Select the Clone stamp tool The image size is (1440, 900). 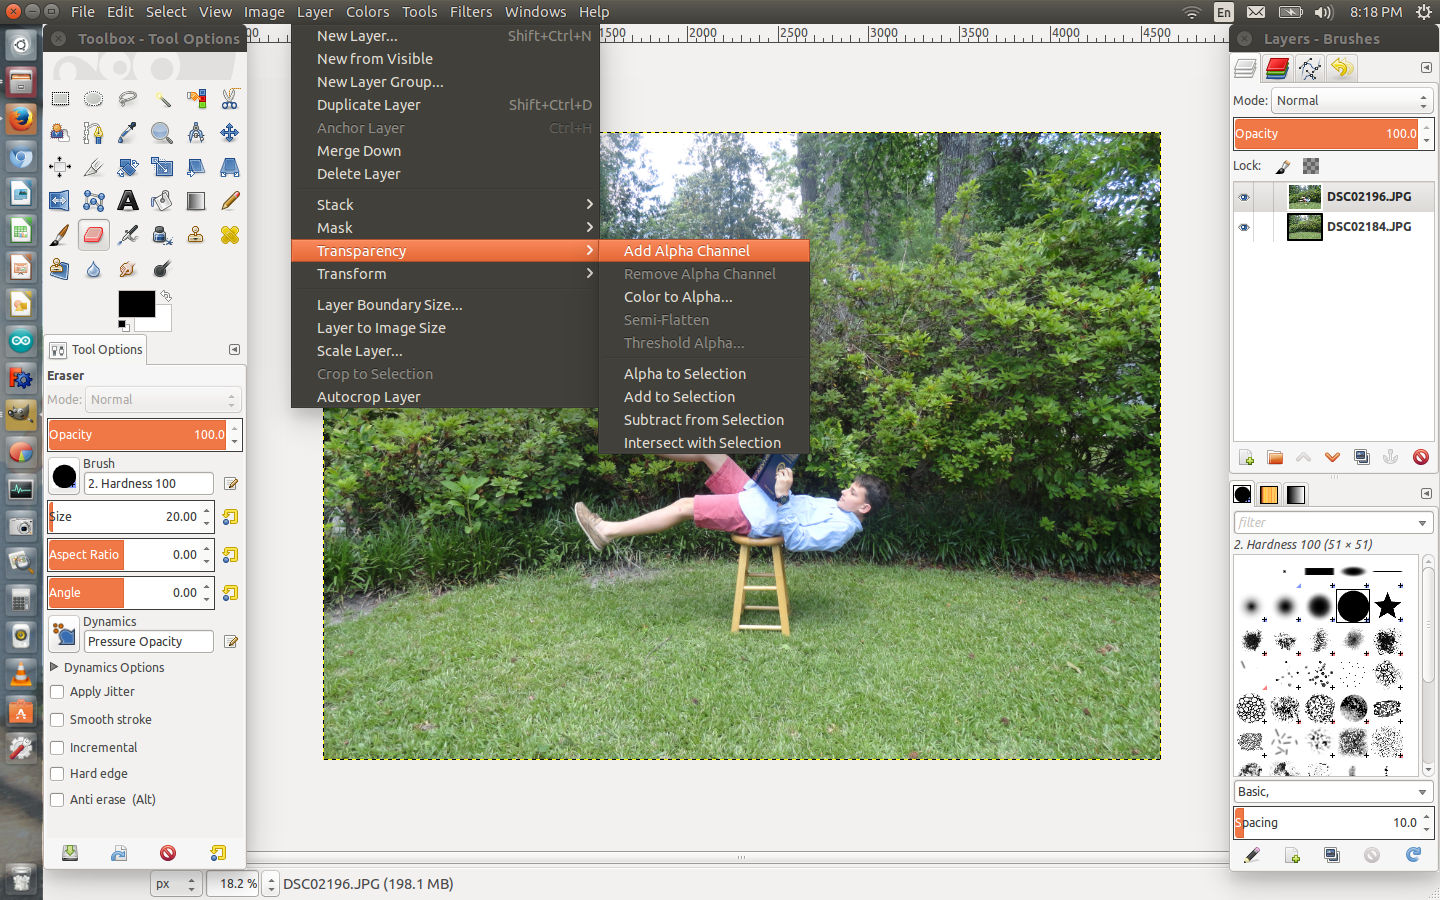coord(196,235)
